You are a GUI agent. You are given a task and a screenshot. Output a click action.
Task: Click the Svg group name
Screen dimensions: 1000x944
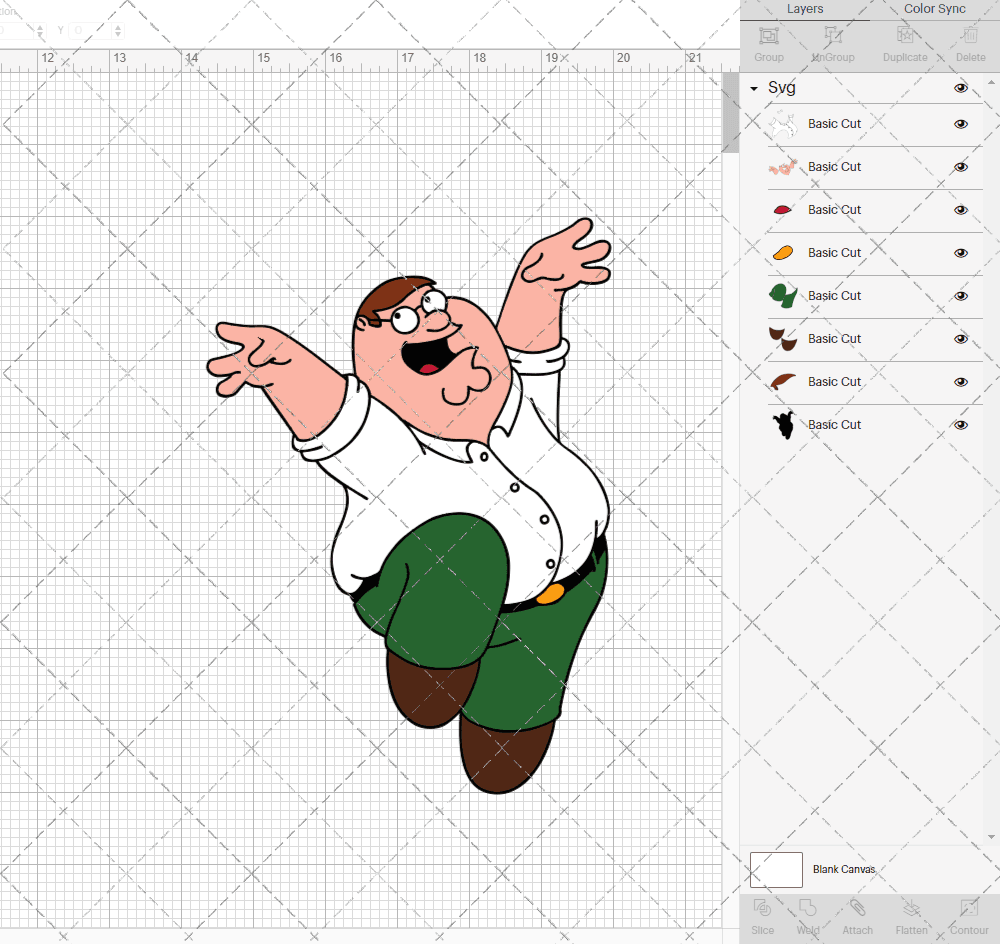tap(781, 87)
